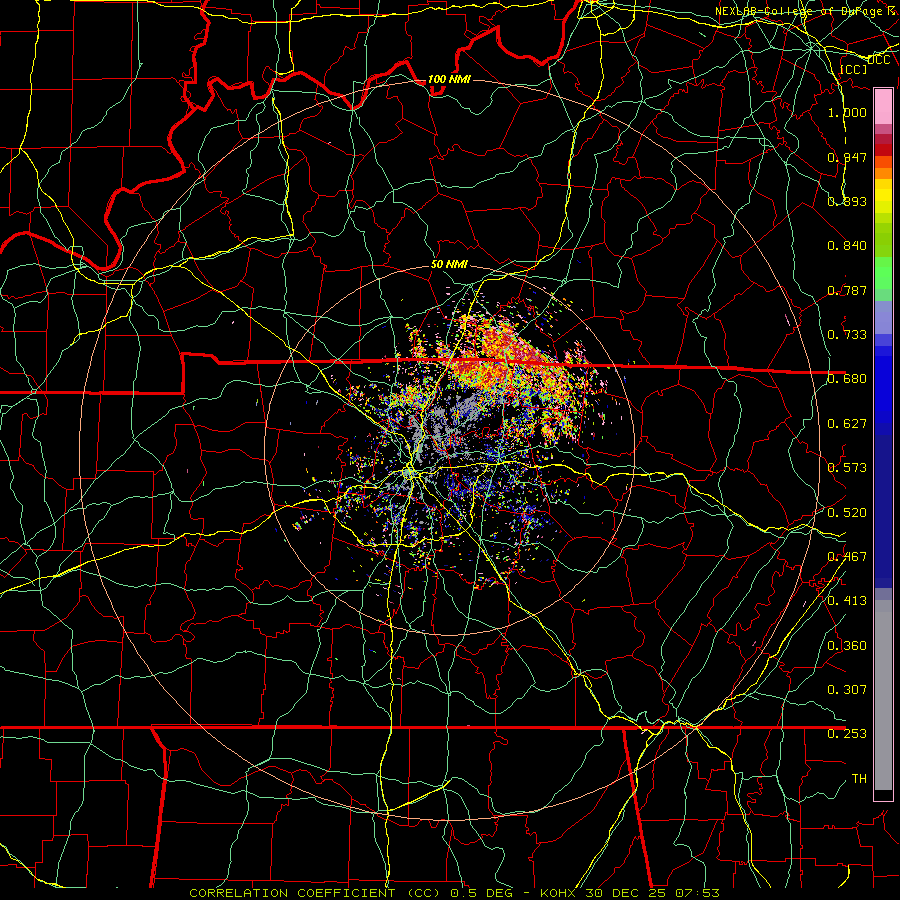The image size is (900, 900).
Task: Click the 0.680 scale value
Action: click(x=847, y=379)
